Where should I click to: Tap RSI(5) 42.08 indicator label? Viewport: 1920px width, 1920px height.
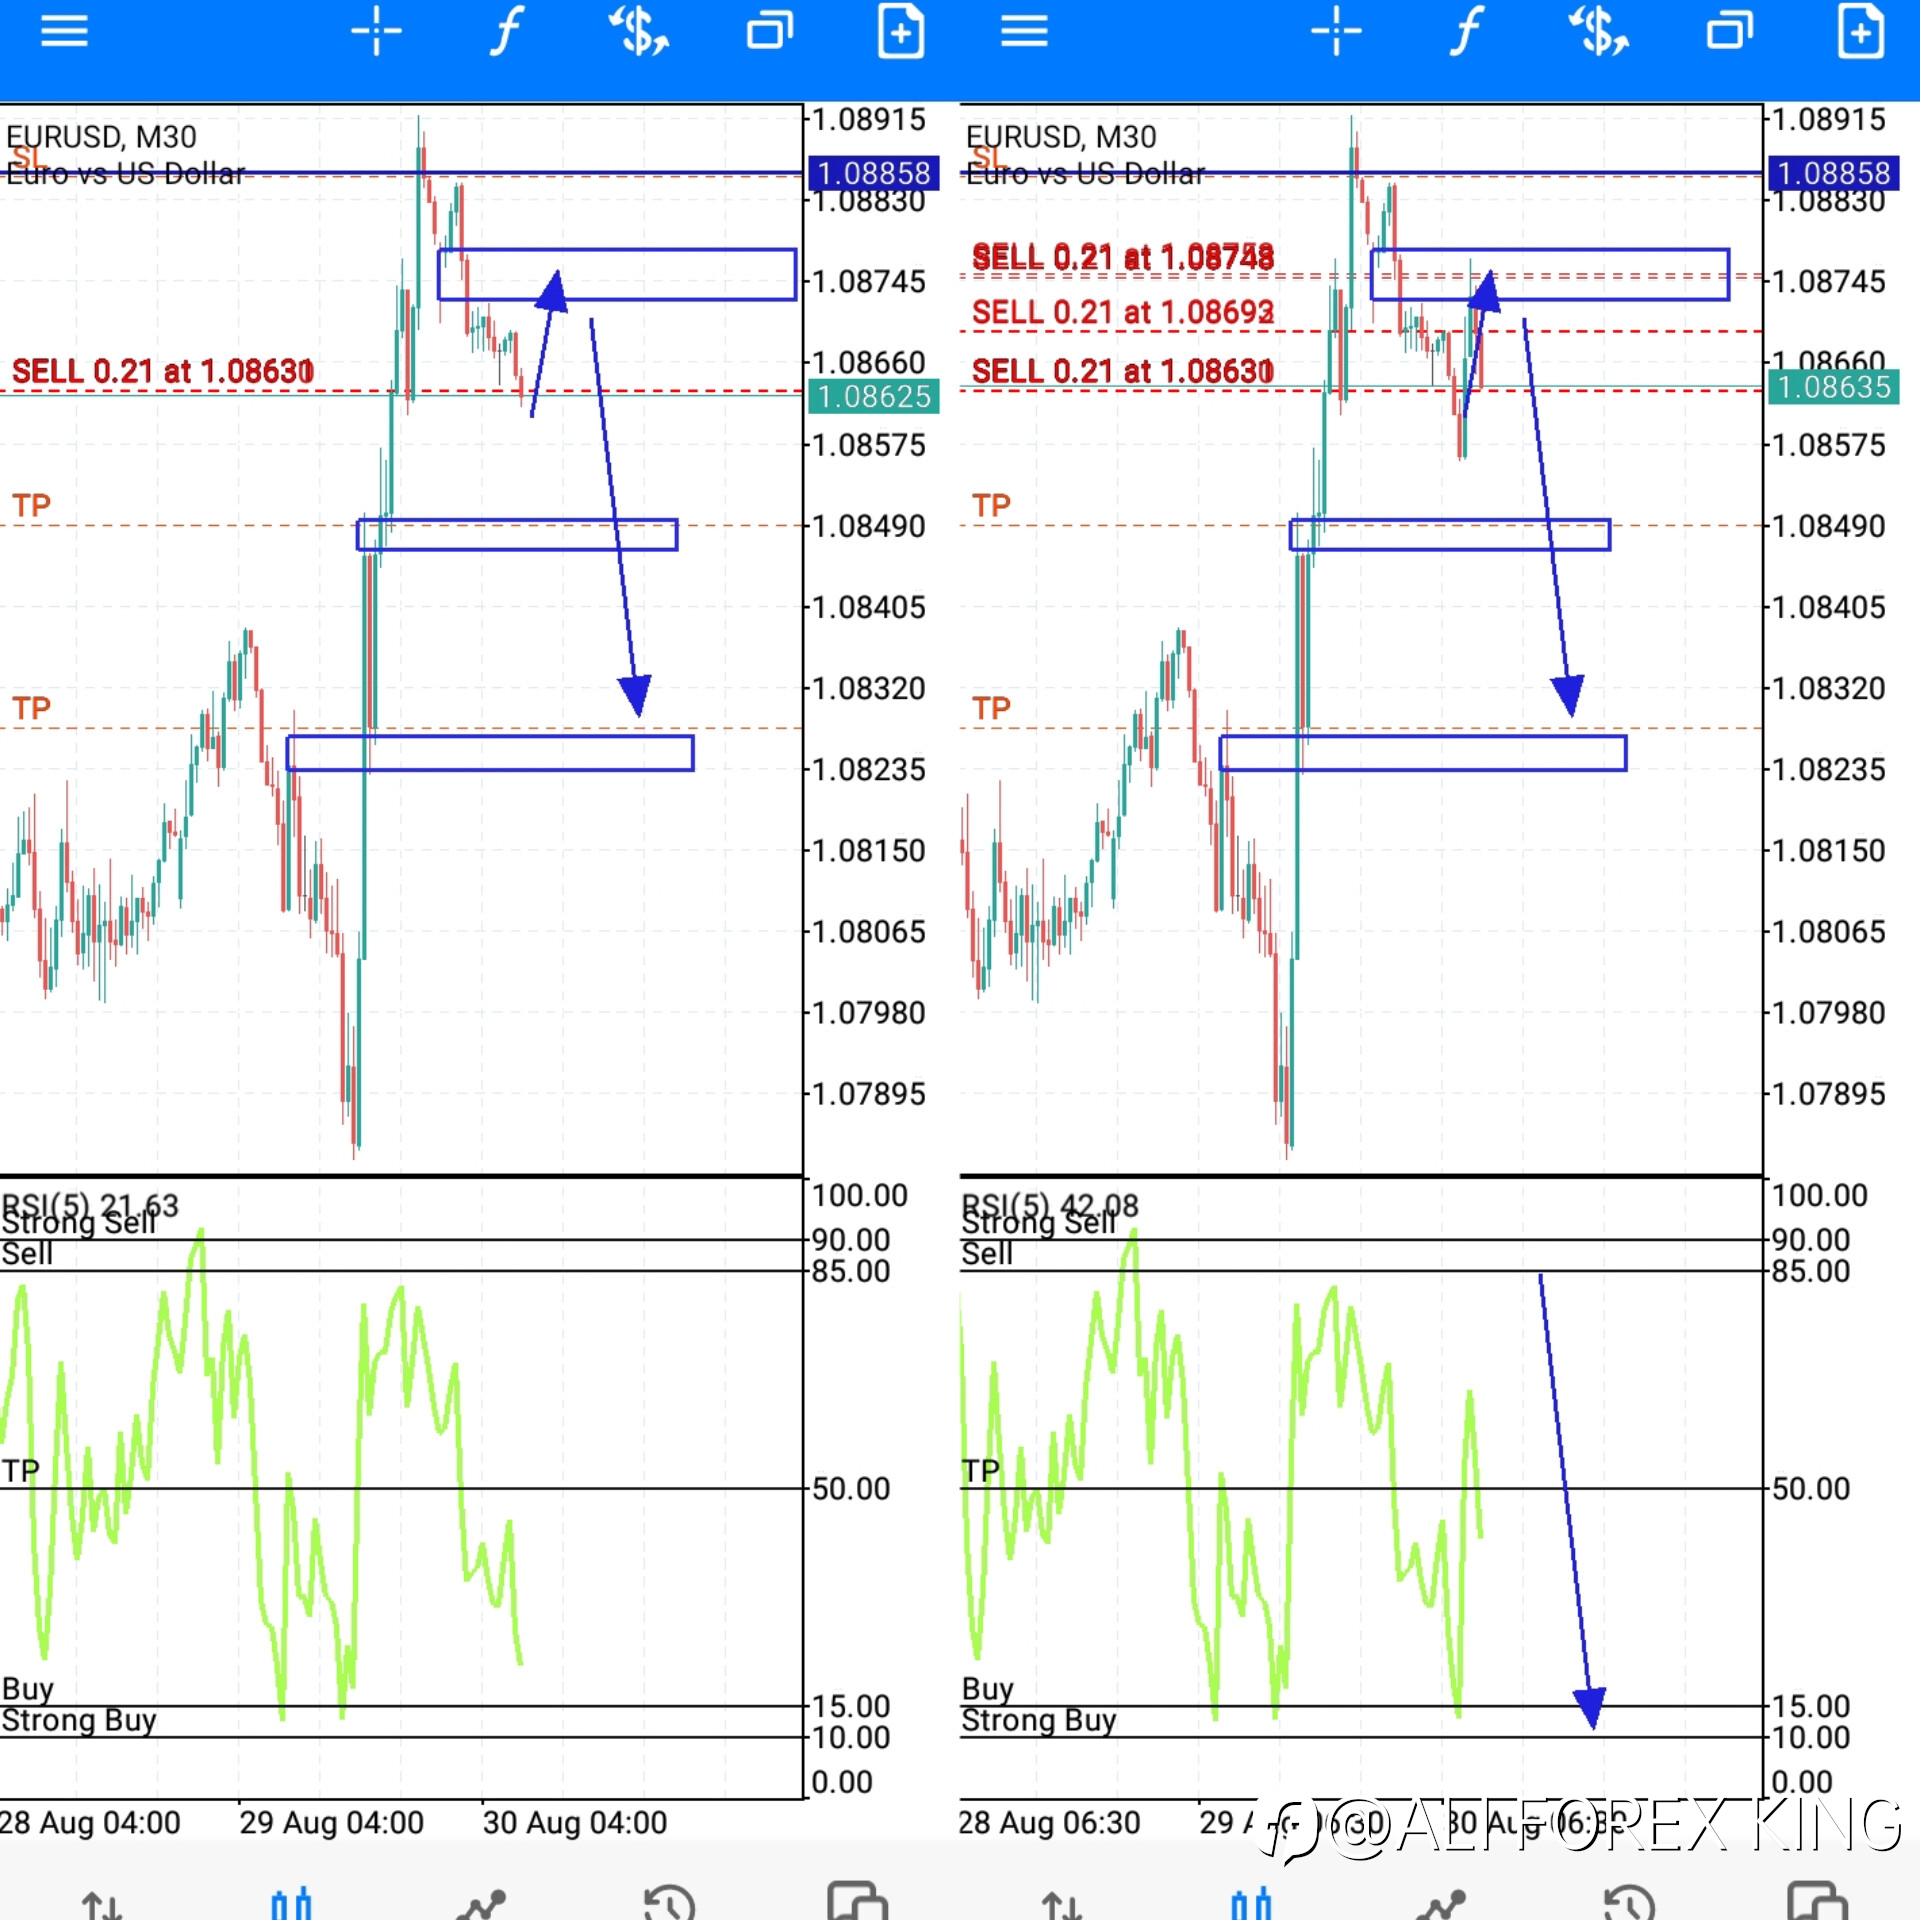point(1050,1204)
